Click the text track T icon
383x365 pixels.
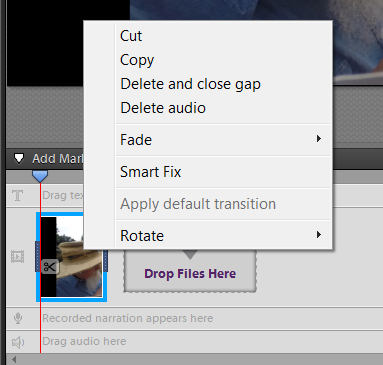tap(18, 196)
